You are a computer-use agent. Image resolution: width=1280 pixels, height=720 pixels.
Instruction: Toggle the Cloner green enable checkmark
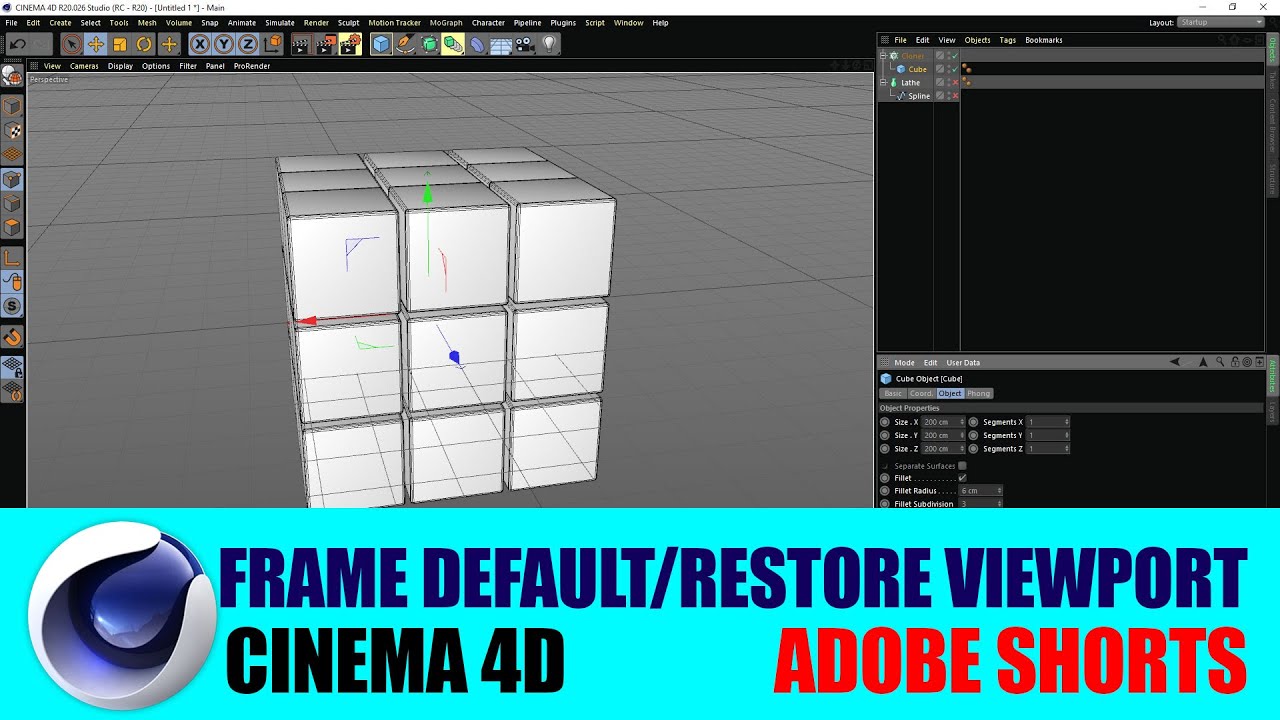955,56
